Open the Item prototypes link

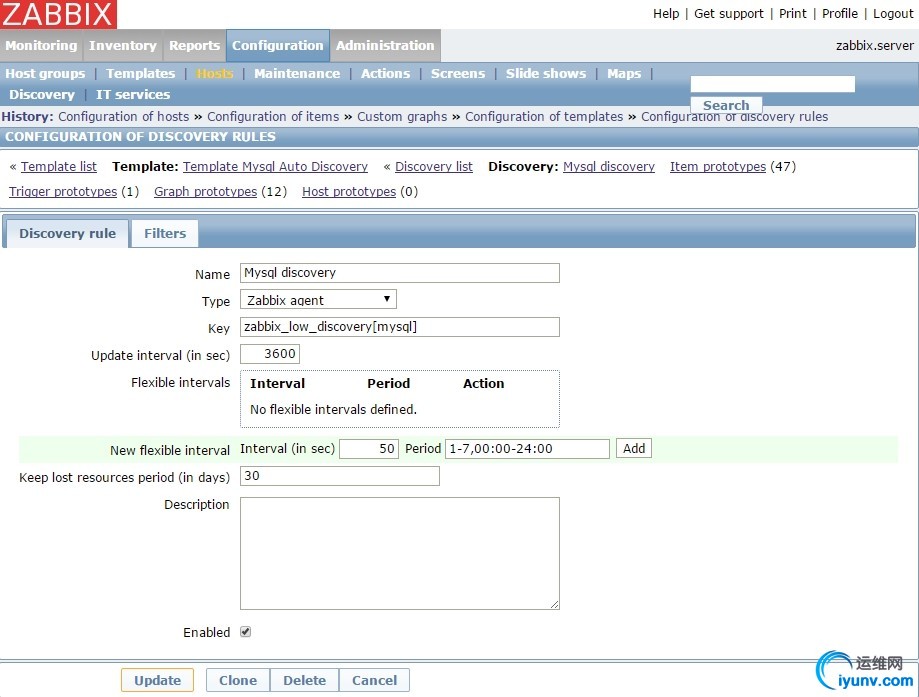[x=718, y=166]
